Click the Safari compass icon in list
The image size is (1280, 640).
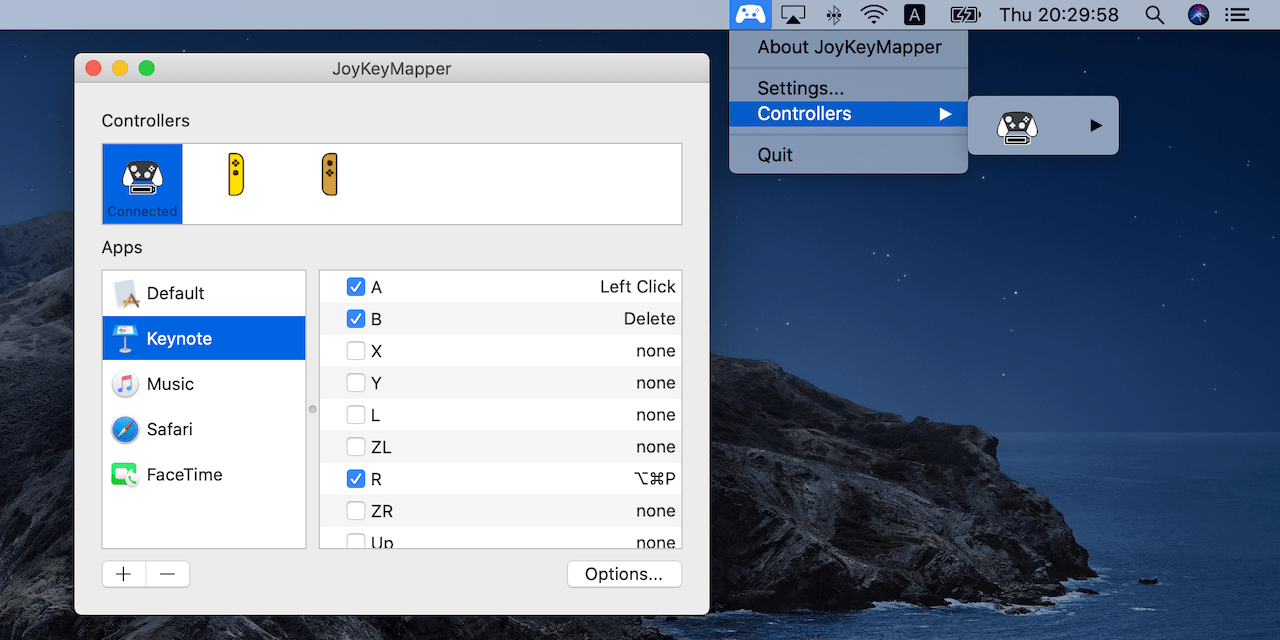coord(125,429)
